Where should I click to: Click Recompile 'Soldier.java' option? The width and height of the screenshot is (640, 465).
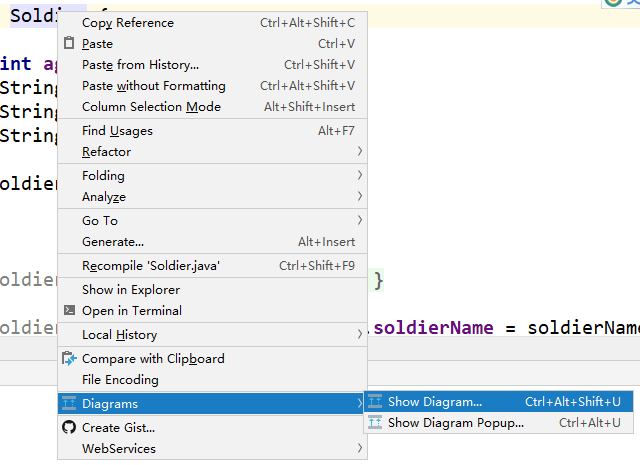click(151, 266)
